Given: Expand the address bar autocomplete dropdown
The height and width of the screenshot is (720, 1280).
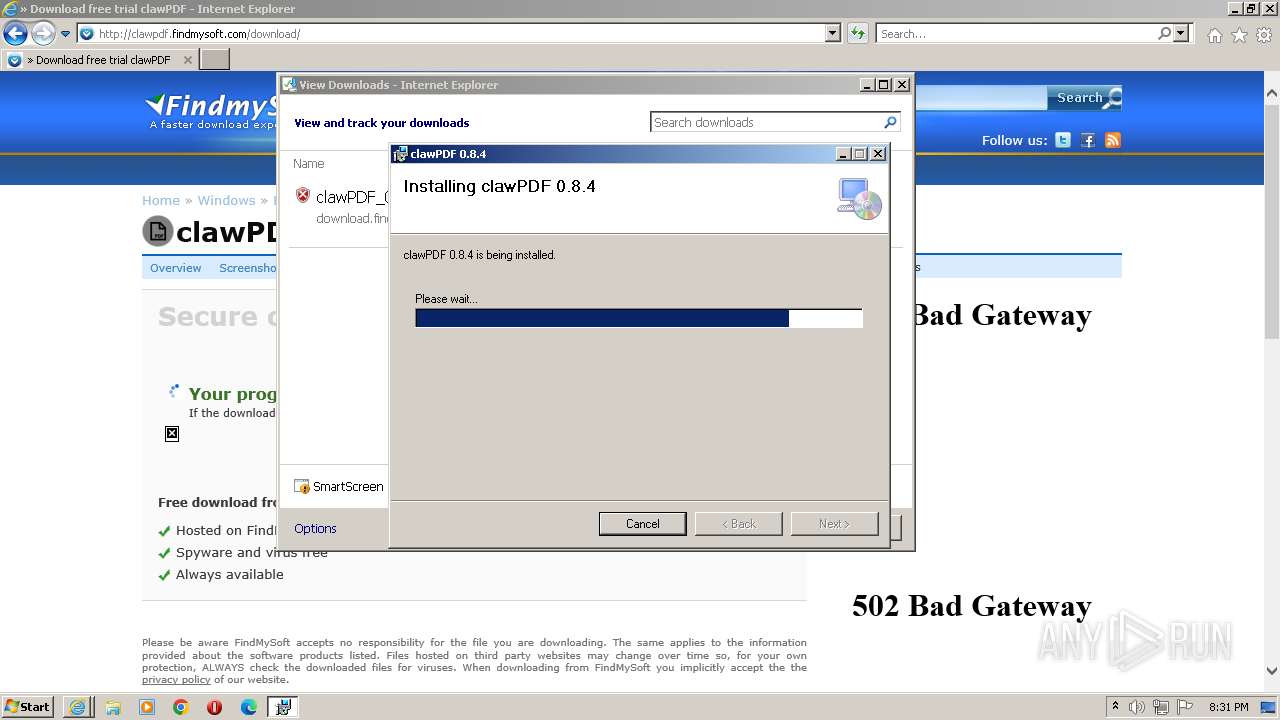Looking at the screenshot, I should [x=833, y=33].
